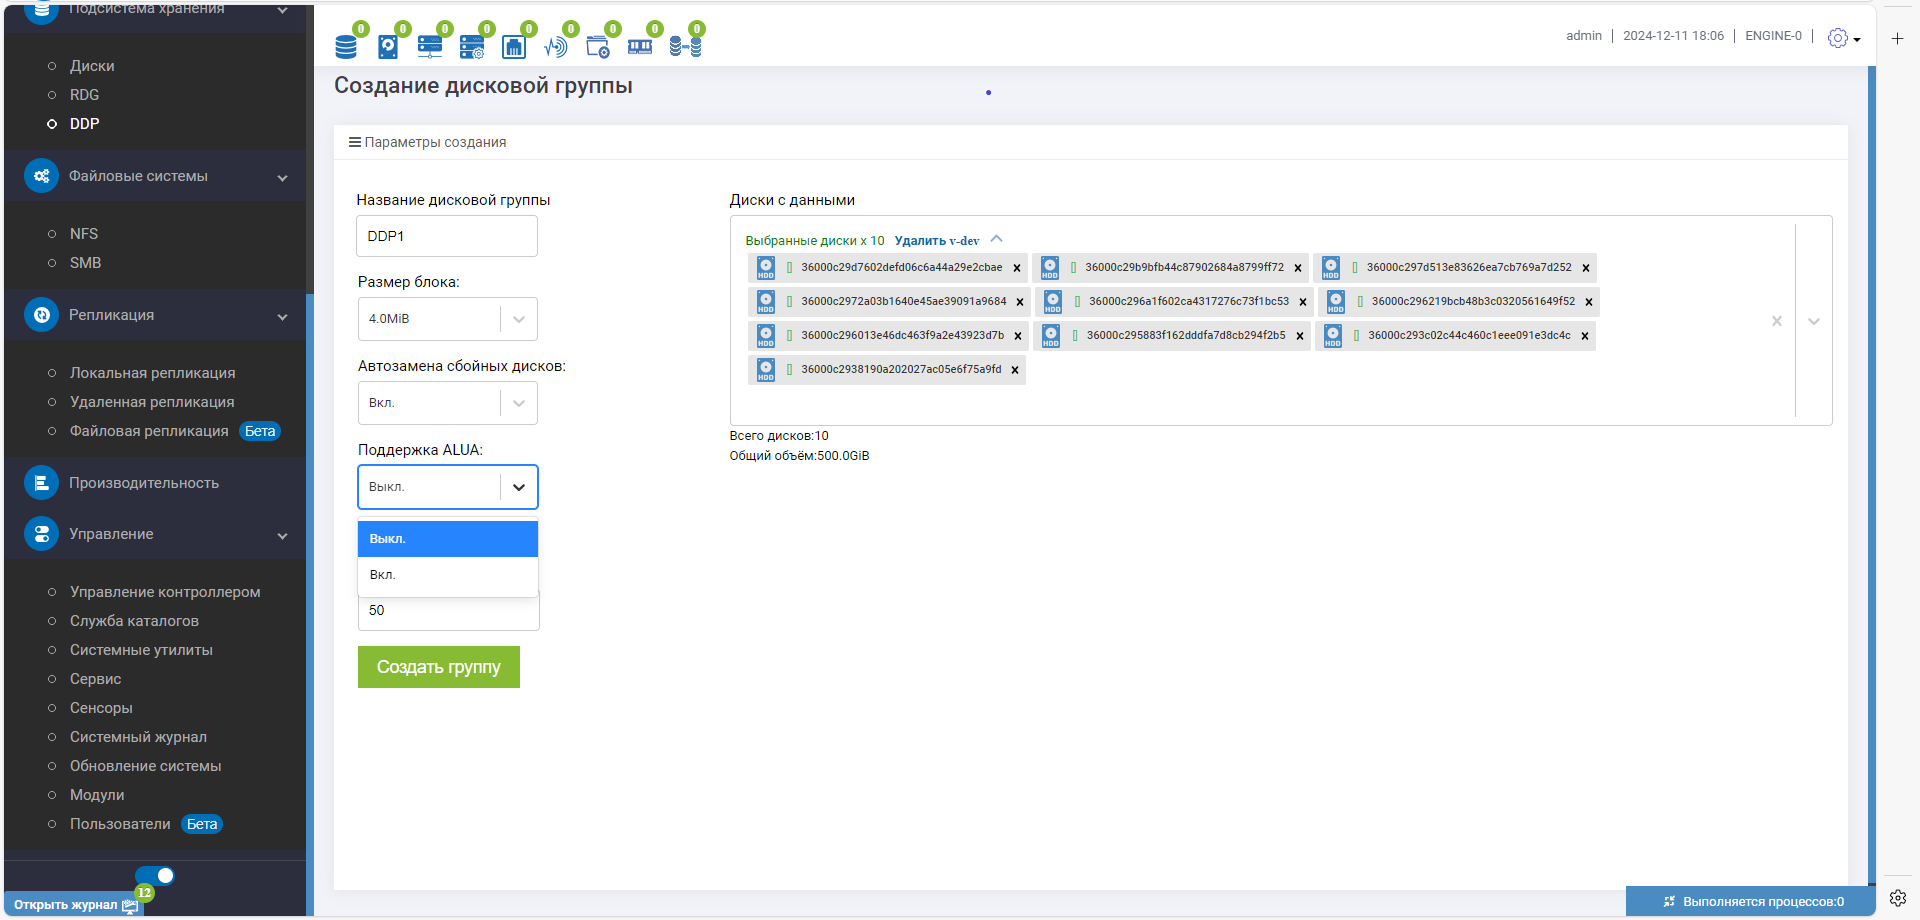Open Локальная репликация in sidebar
Viewport: 1920px width, 920px height.
pyautogui.click(x=152, y=373)
